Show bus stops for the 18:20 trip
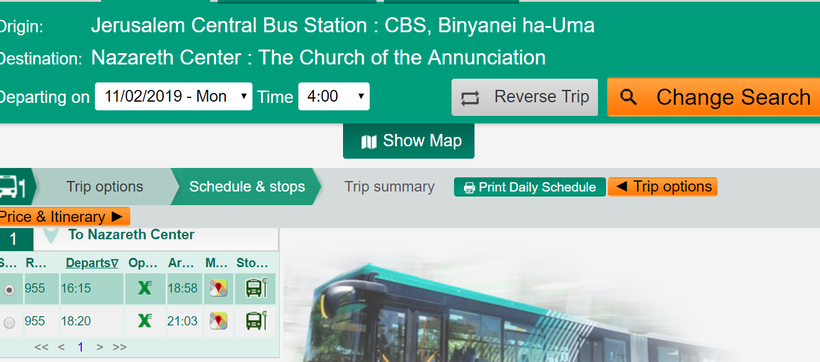 point(256,320)
